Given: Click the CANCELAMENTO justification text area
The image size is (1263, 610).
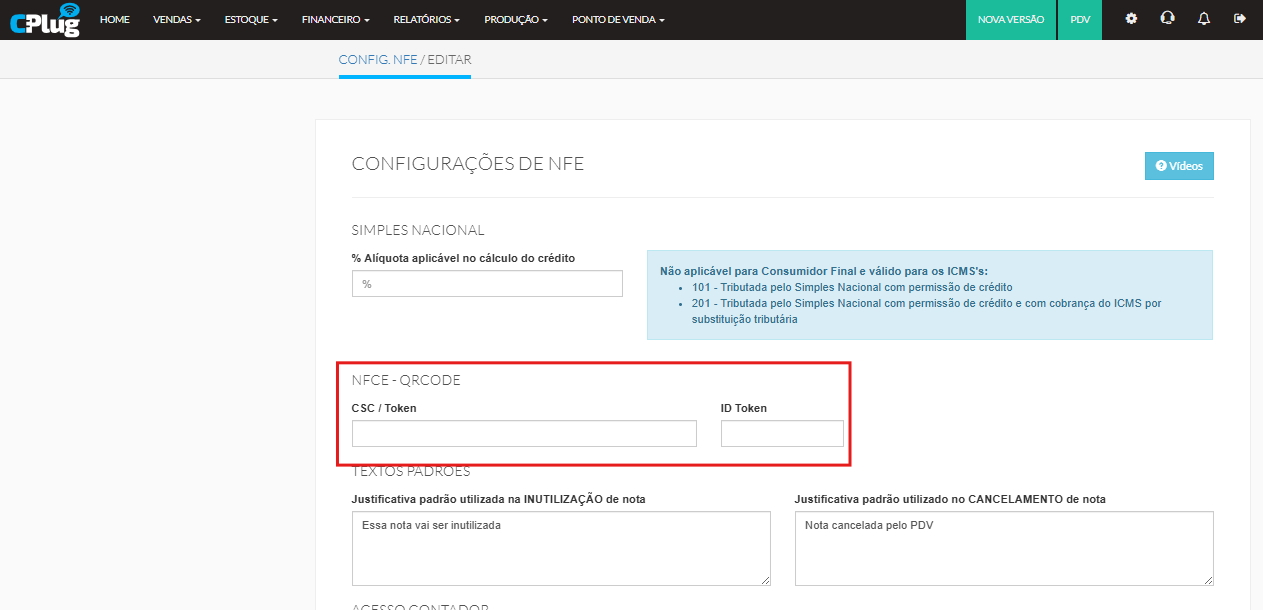Looking at the screenshot, I should 1003,548.
